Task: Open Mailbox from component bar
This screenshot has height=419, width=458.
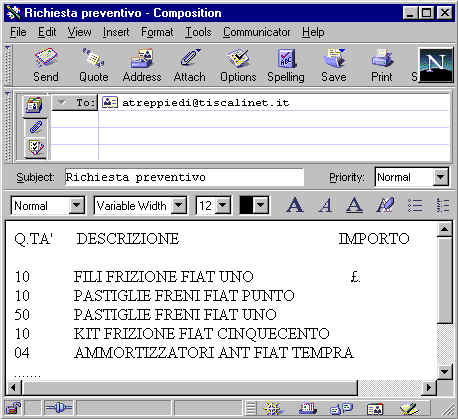Action: coord(307,408)
